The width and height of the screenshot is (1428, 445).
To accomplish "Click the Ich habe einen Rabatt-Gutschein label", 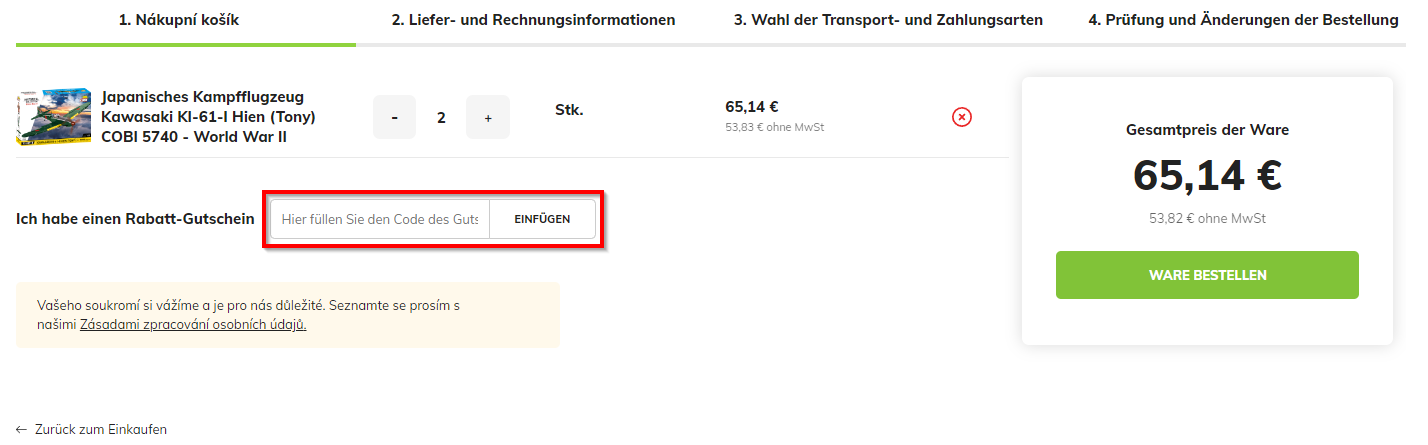I will click(x=135, y=219).
